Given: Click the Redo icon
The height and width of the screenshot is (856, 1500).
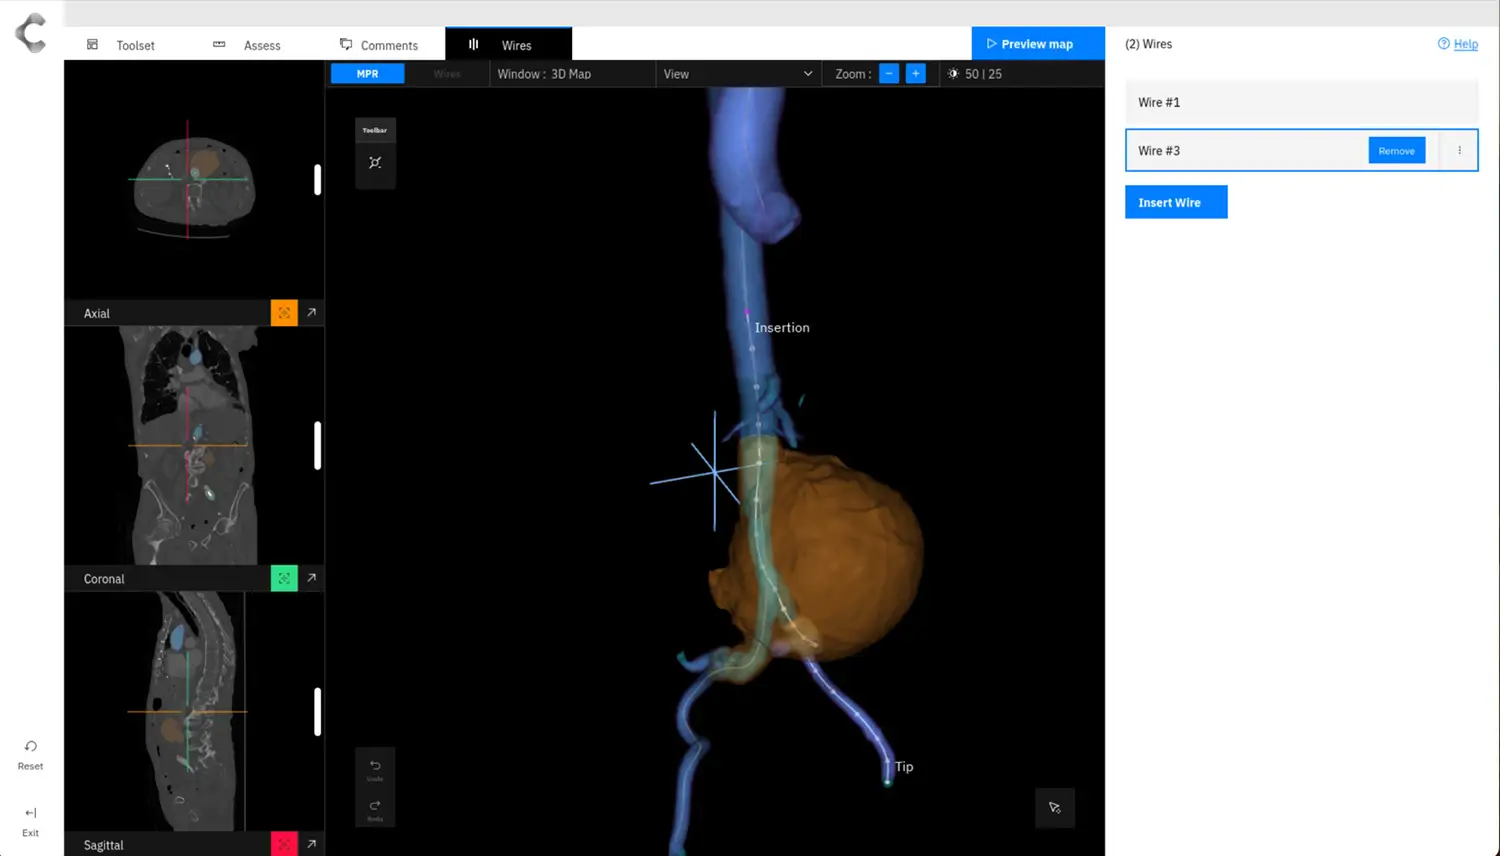Looking at the screenshot, I should tap(375, 808).
